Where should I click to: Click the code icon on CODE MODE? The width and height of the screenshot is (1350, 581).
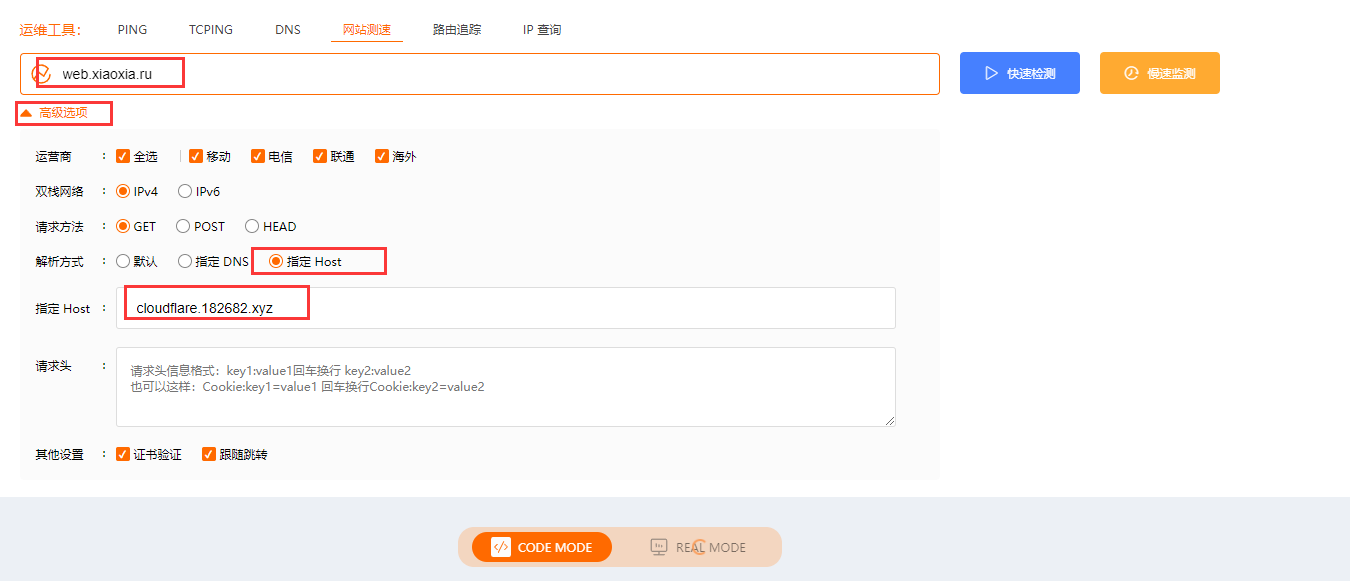point(501,547)
